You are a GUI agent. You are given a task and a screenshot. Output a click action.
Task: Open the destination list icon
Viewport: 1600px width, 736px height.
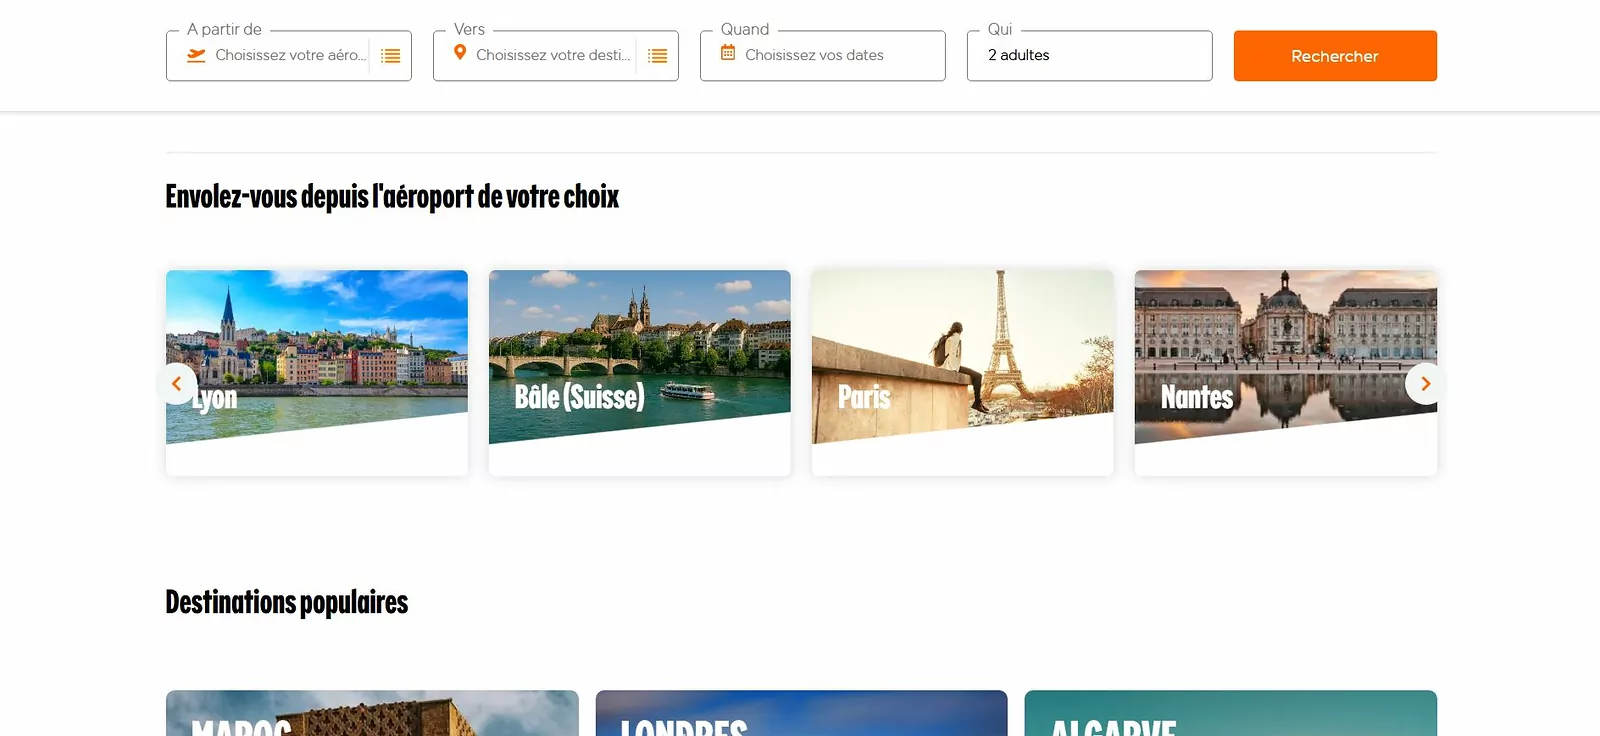click(657, 56)
